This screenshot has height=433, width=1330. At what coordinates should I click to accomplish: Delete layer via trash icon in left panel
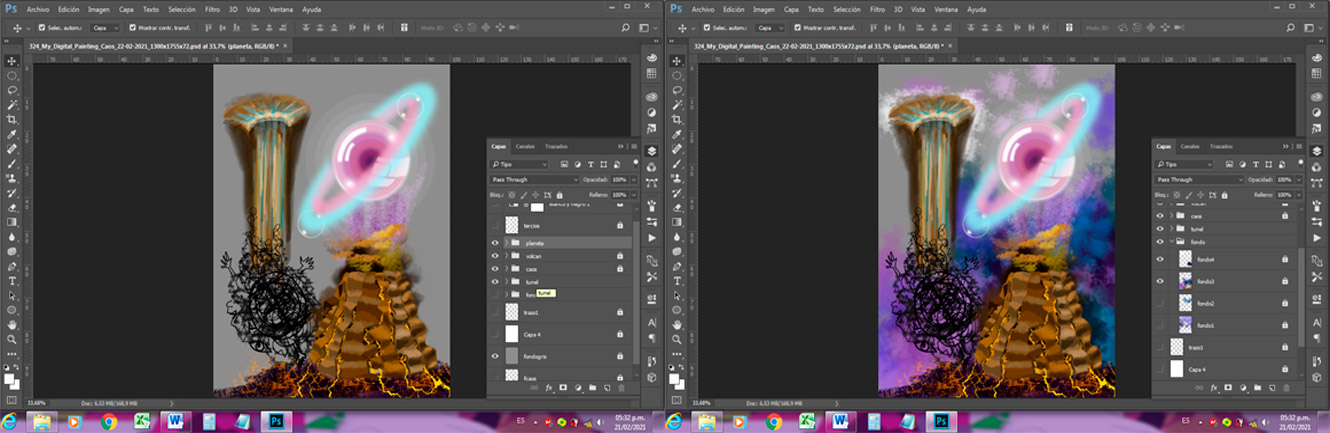tap(621, 386)
